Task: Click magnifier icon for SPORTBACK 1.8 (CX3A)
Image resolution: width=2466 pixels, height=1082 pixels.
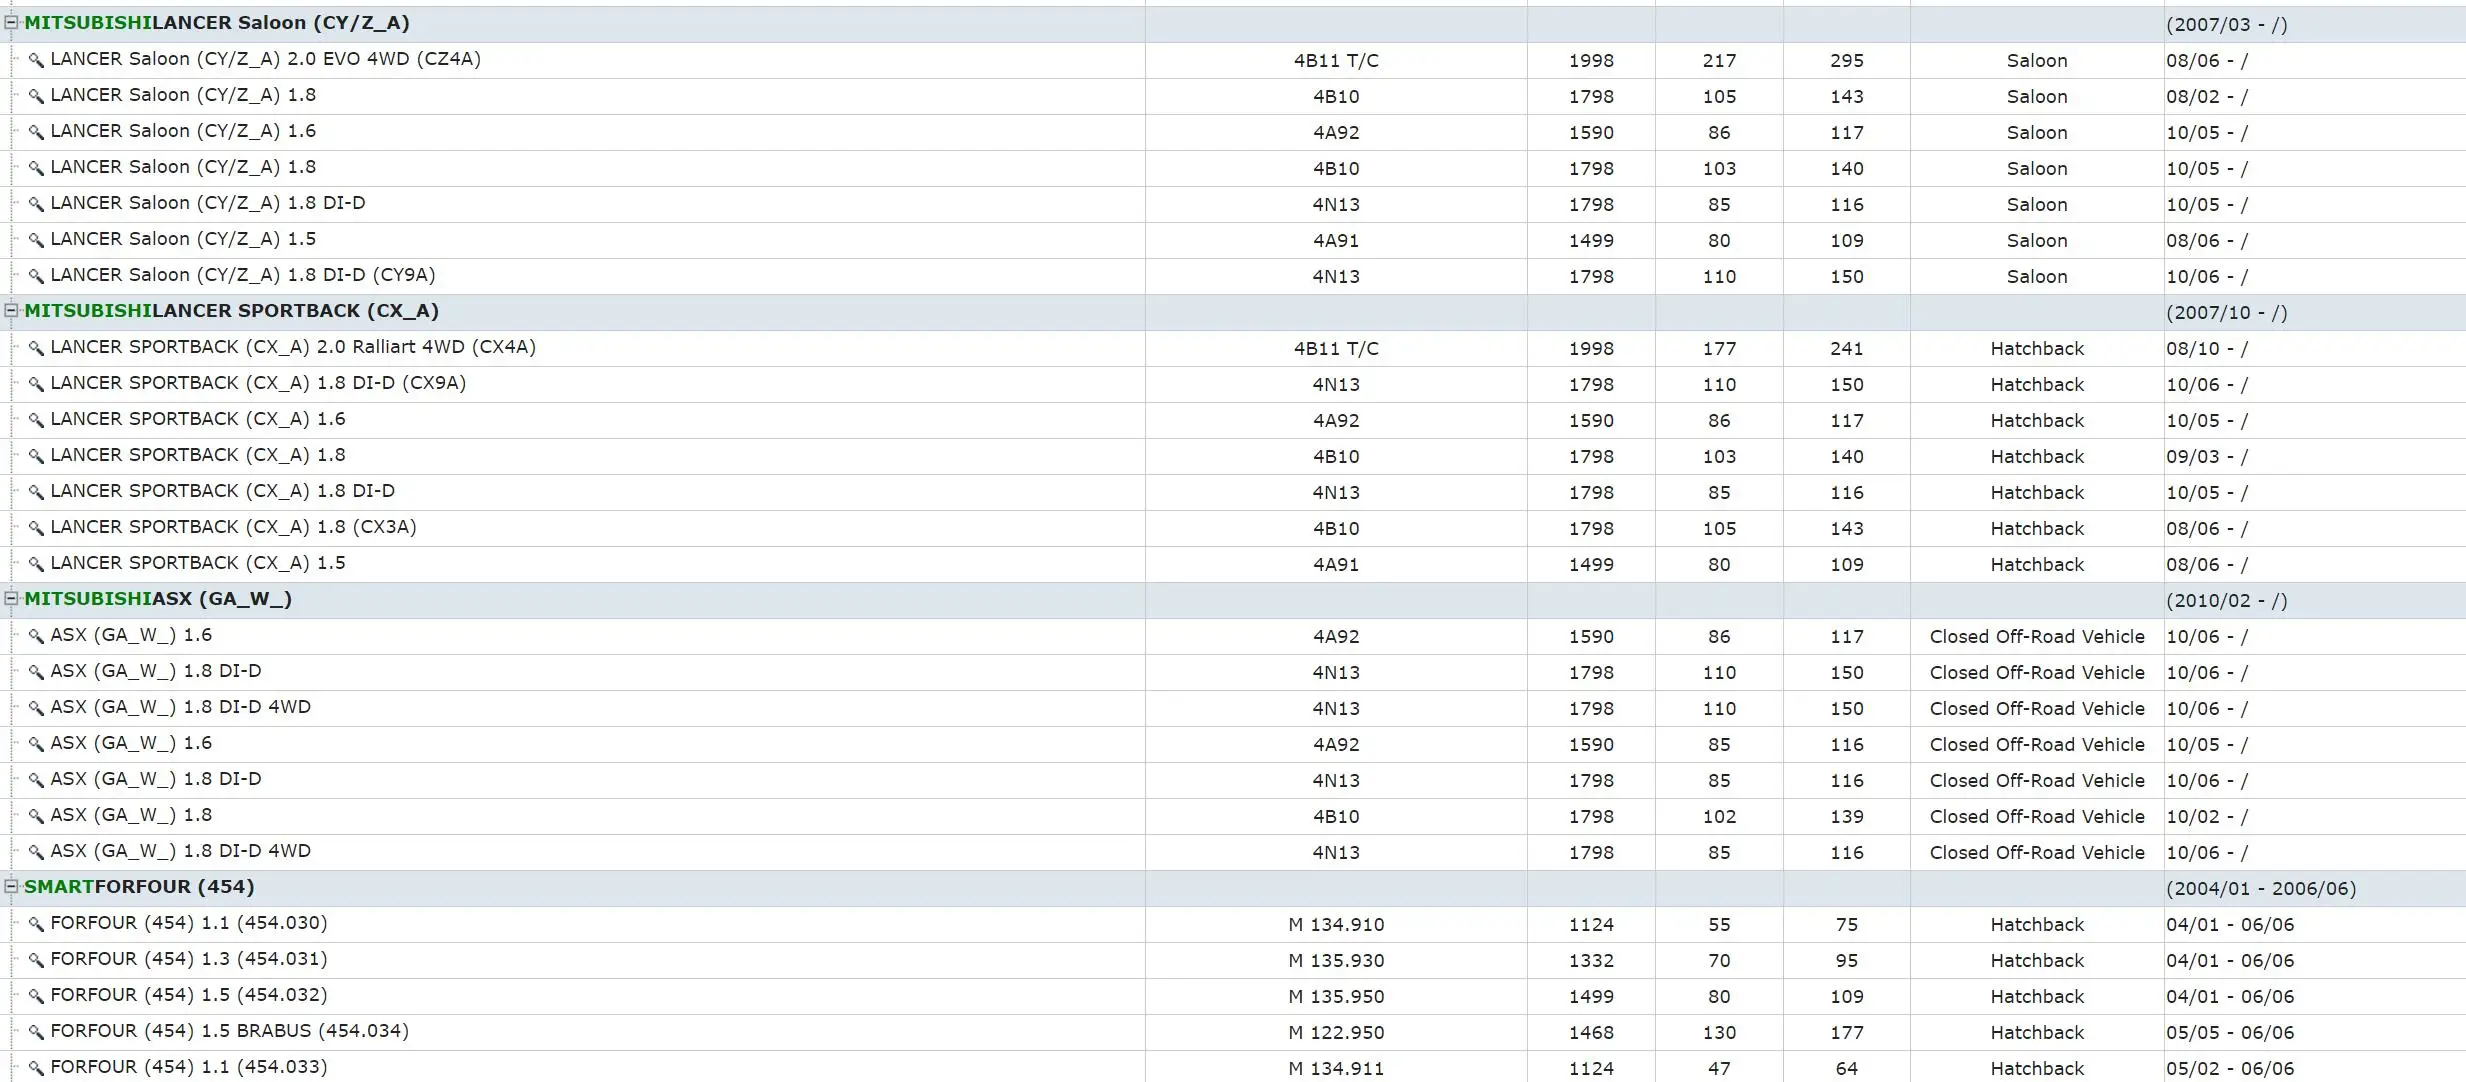Action: pos(36,528)
